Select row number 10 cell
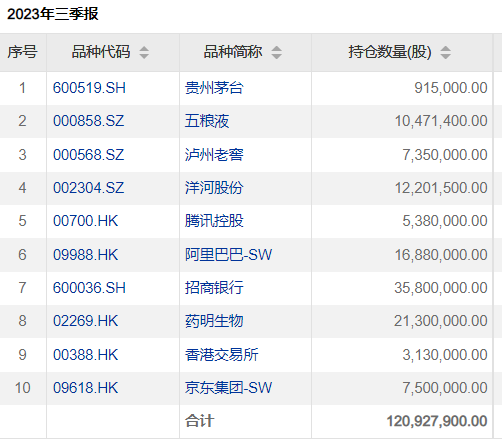The height and width of the screenshot is (447, 502). click(23, 388)
